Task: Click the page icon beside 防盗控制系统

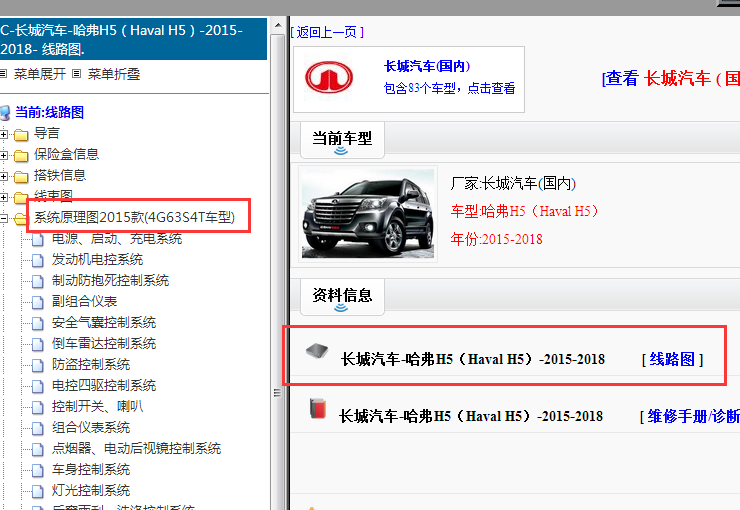Action: point(38,366)
